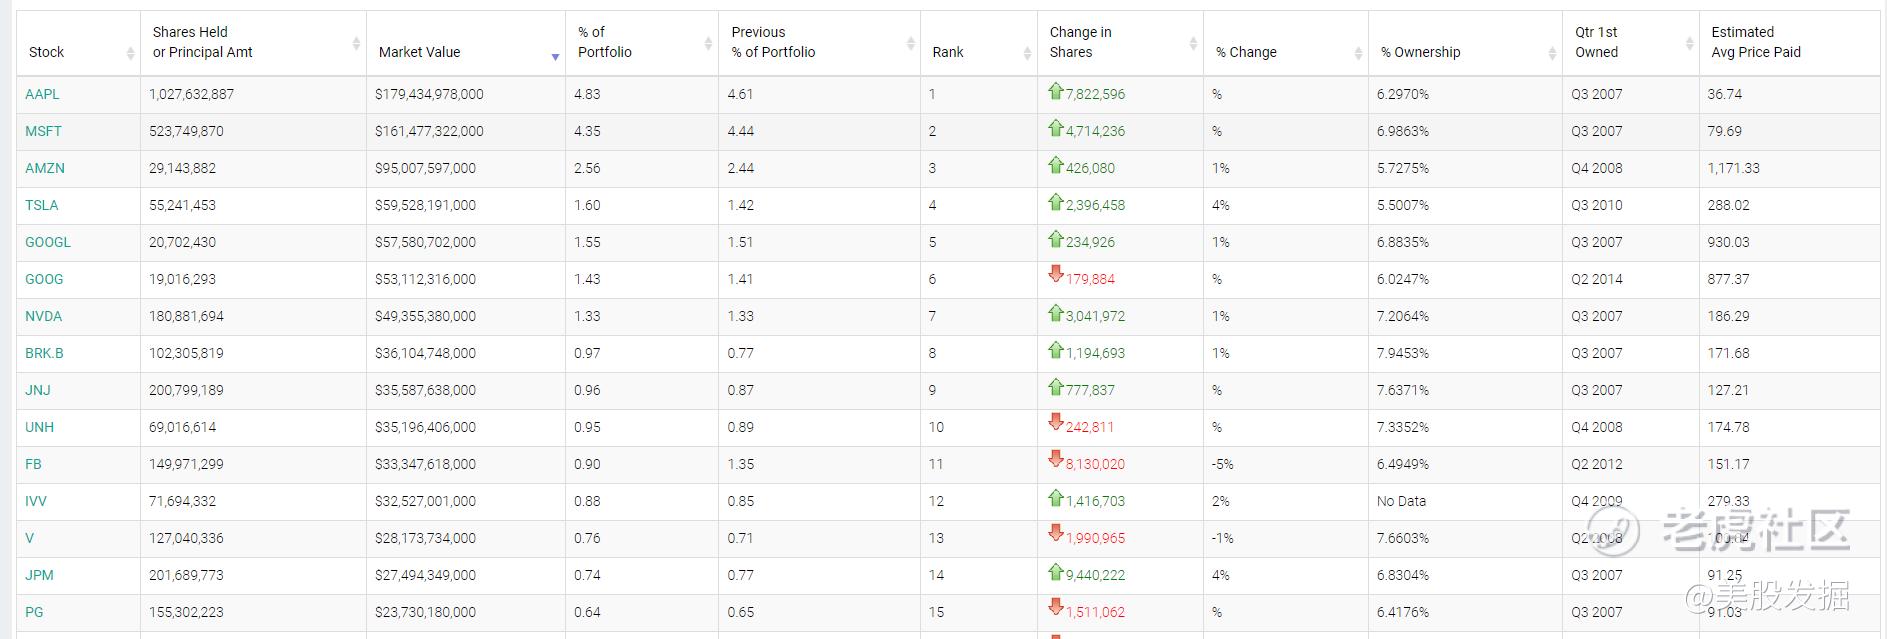Open the UNH stock link

[x=40, y=427]
